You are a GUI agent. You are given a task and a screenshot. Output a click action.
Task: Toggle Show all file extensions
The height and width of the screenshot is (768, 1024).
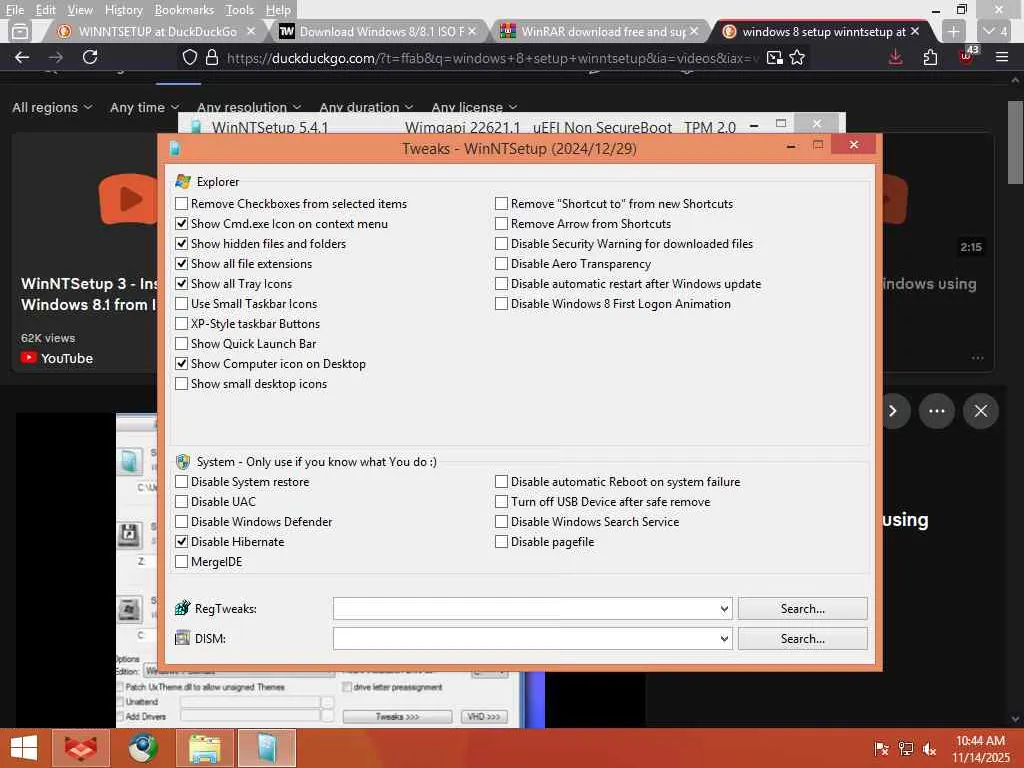pos(182,264)
